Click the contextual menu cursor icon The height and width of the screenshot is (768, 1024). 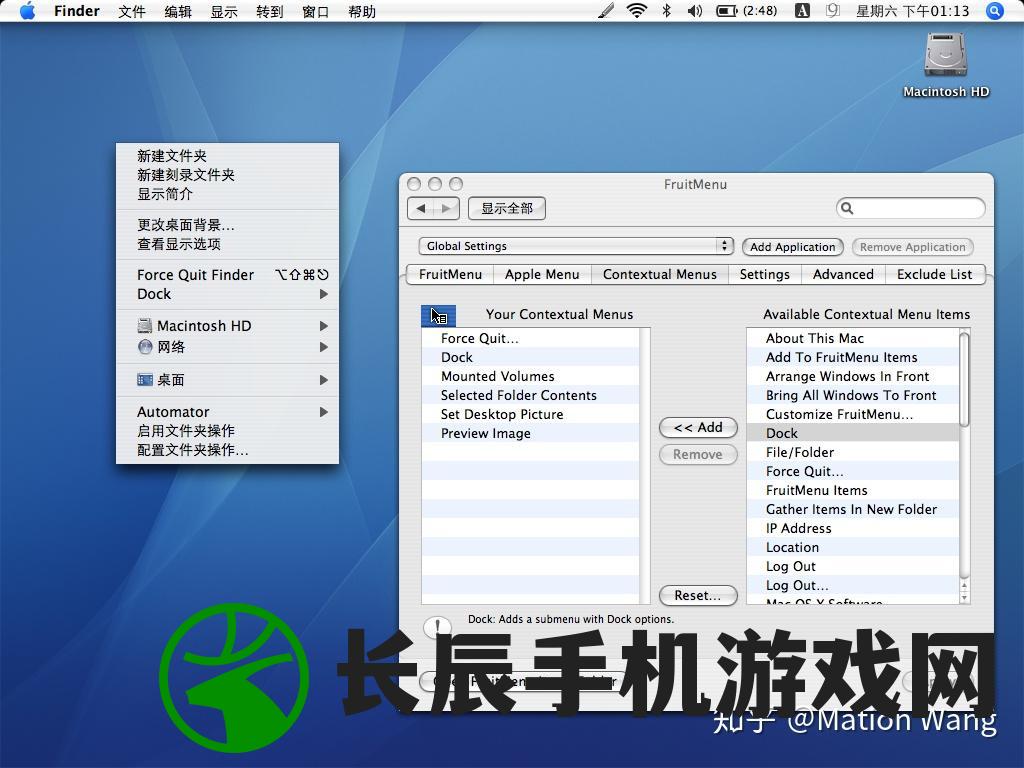438,316
